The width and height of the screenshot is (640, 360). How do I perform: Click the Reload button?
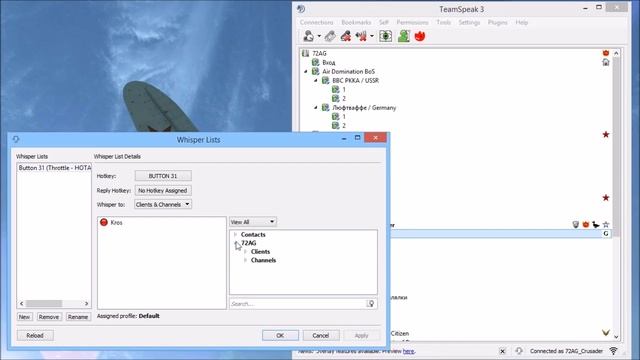35,336
